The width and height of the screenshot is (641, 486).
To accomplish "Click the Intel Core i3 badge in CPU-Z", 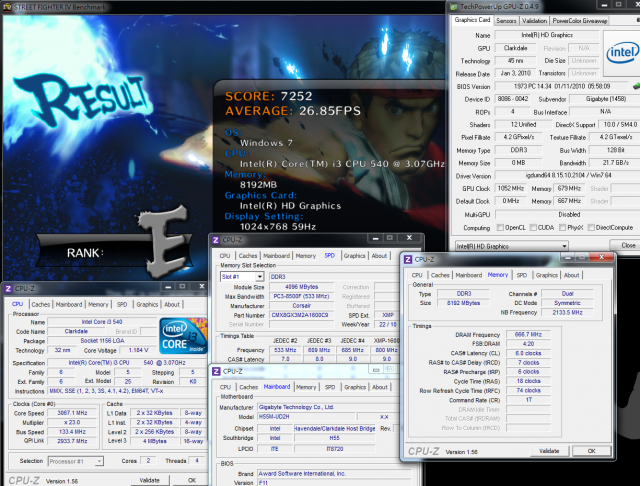I will pyautogui.click(x=183, y=336).
